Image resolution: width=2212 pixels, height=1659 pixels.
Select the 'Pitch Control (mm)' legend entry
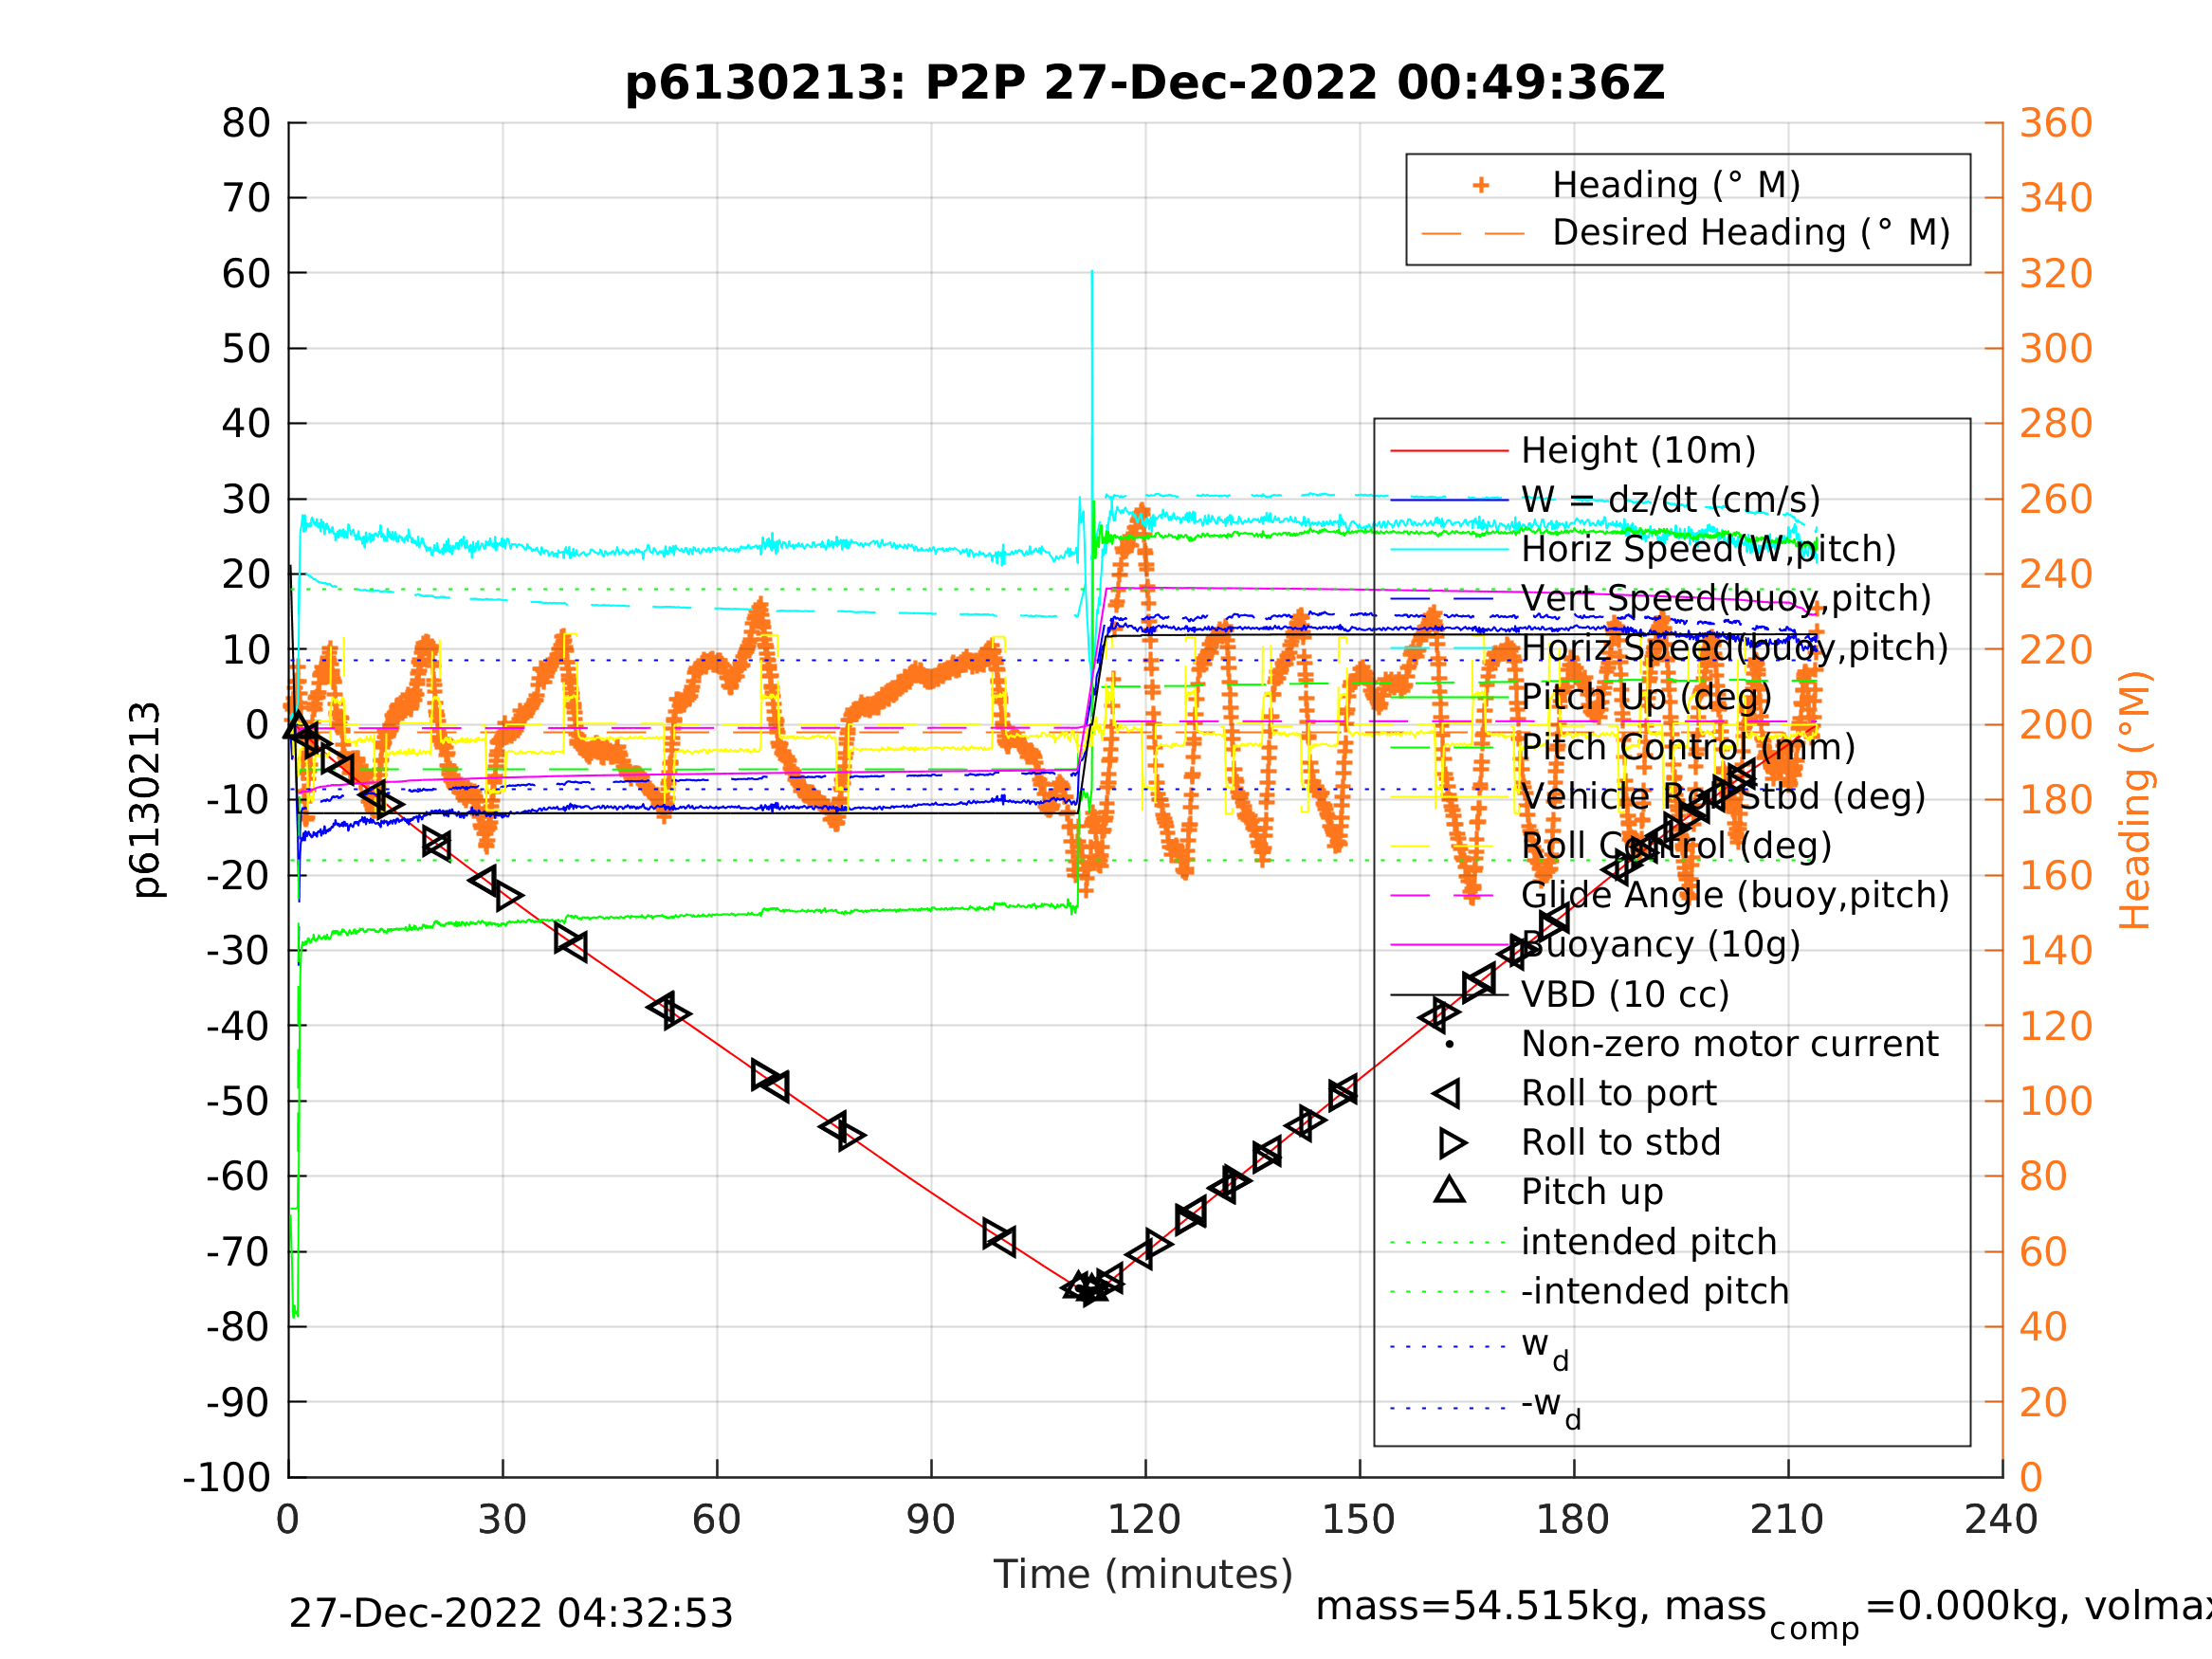[x=1688, y=747]
